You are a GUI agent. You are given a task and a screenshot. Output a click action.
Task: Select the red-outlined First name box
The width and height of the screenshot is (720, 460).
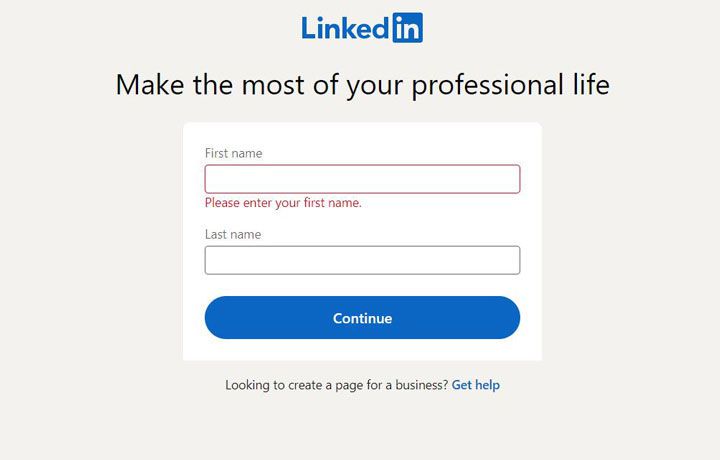(362, 179)
